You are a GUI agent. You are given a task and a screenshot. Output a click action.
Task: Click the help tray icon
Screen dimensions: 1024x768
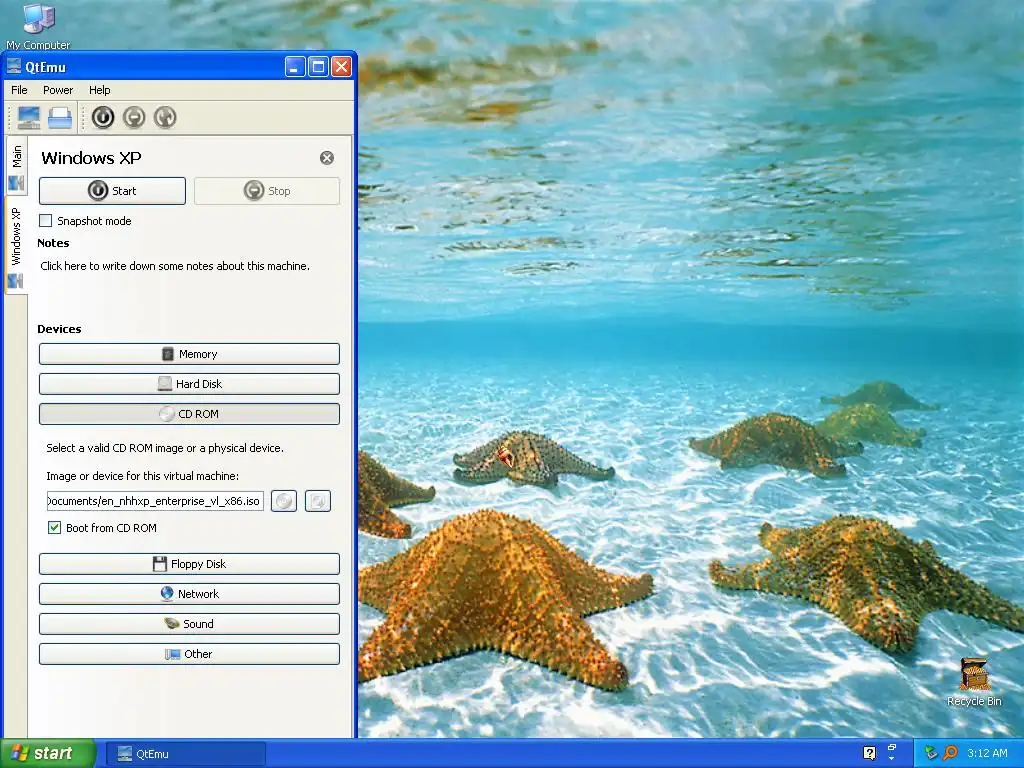click(869, 754)
